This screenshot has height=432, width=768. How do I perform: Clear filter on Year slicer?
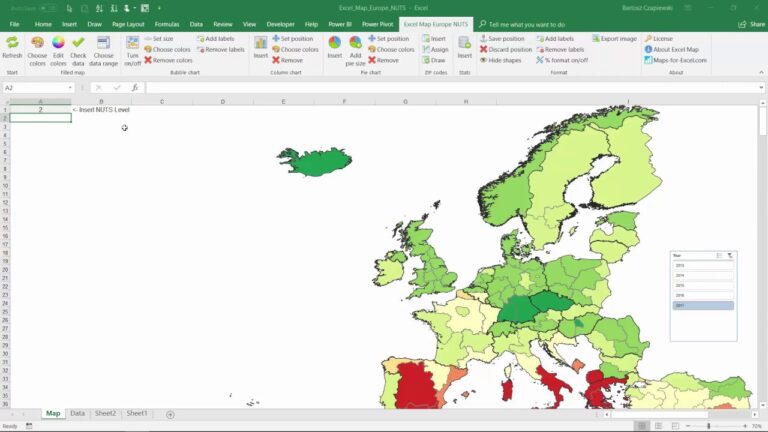(x=729, y=255)
